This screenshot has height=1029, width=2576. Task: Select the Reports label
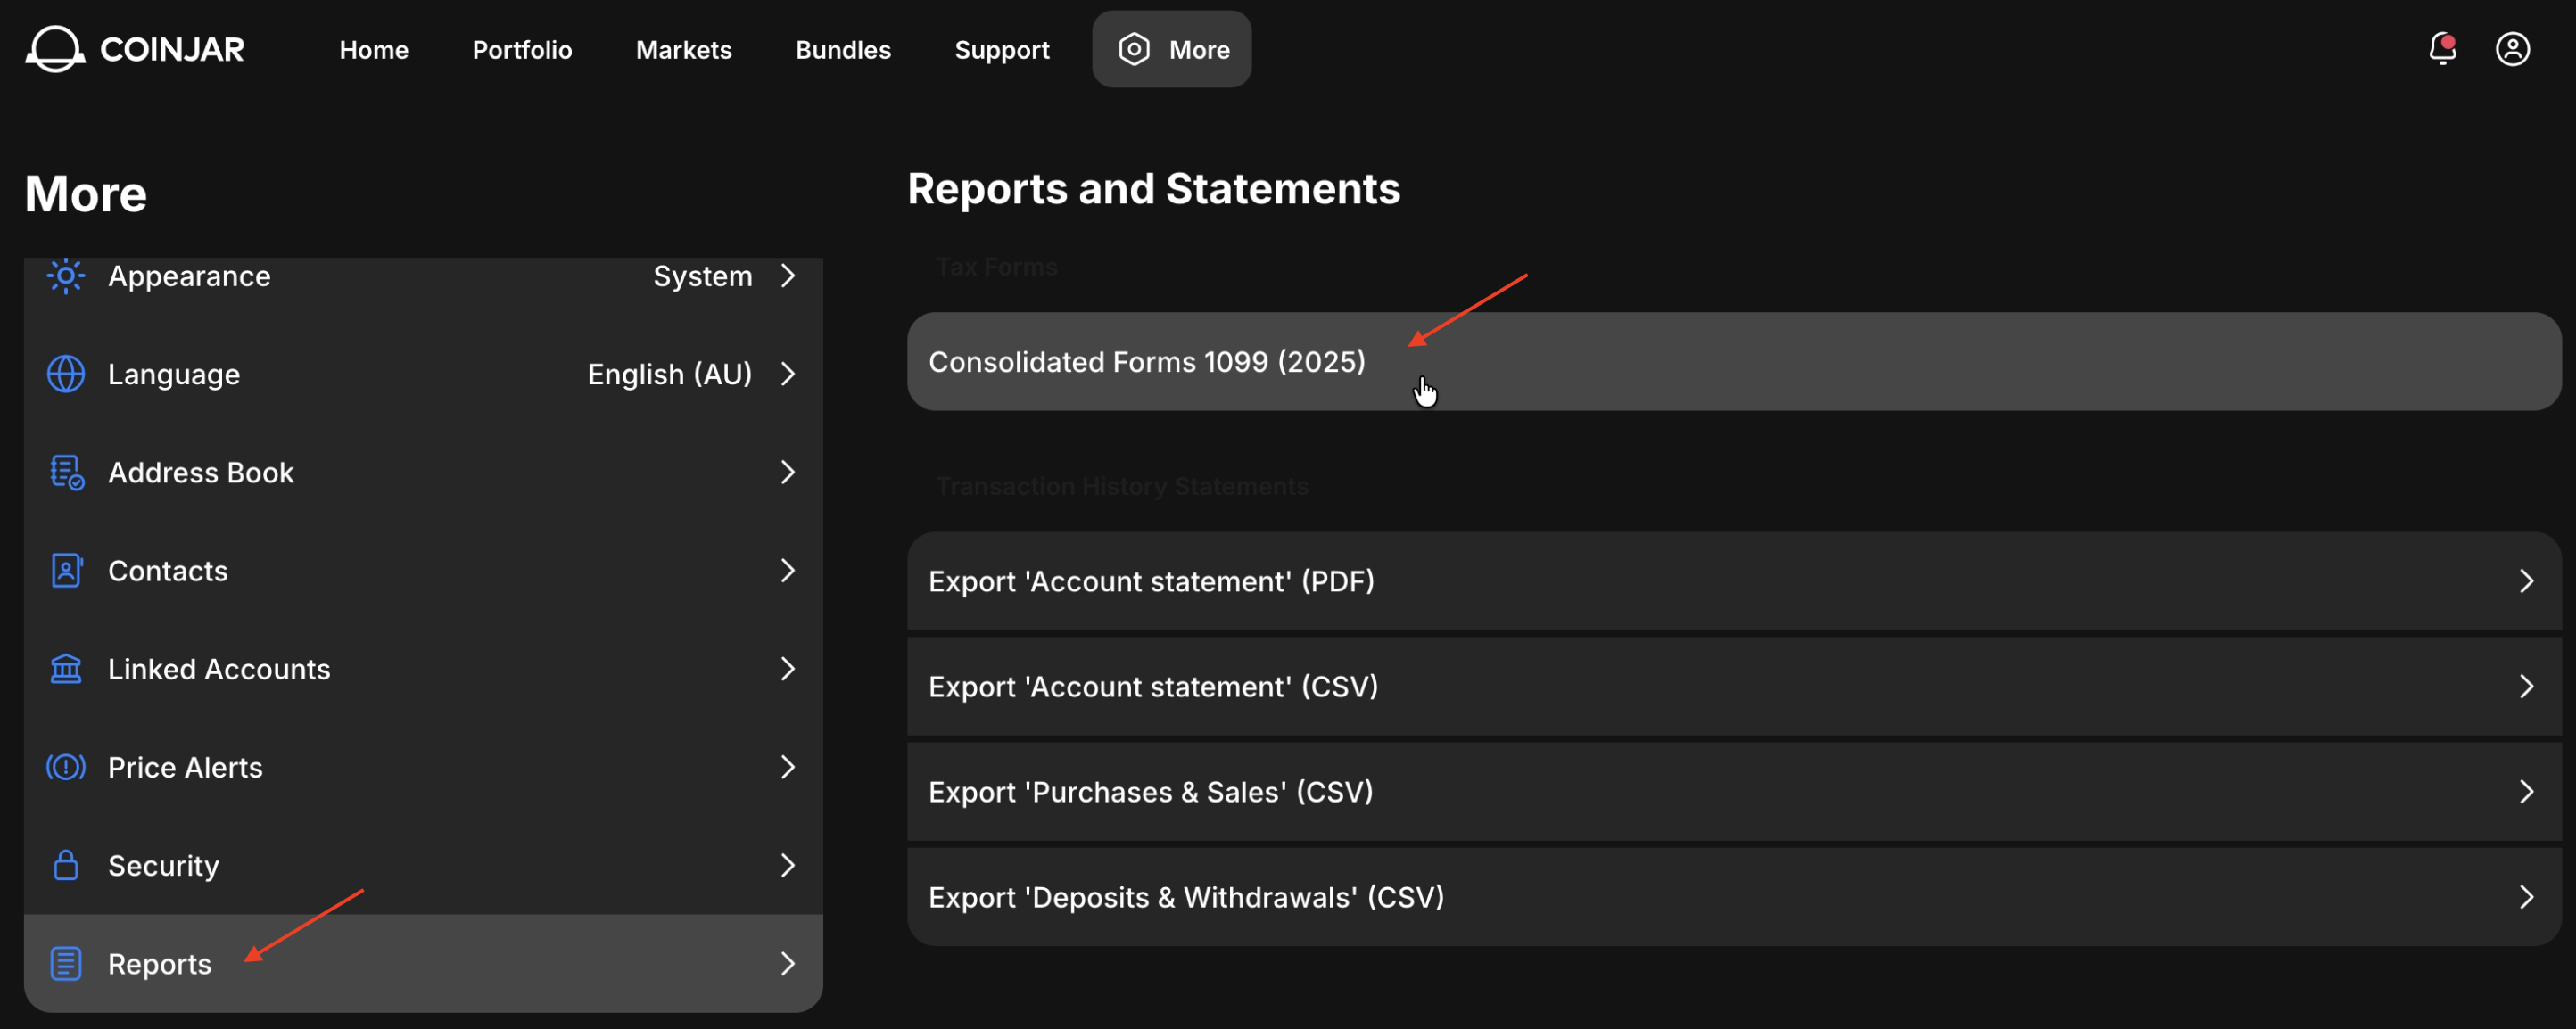click(x=160, y=964)
